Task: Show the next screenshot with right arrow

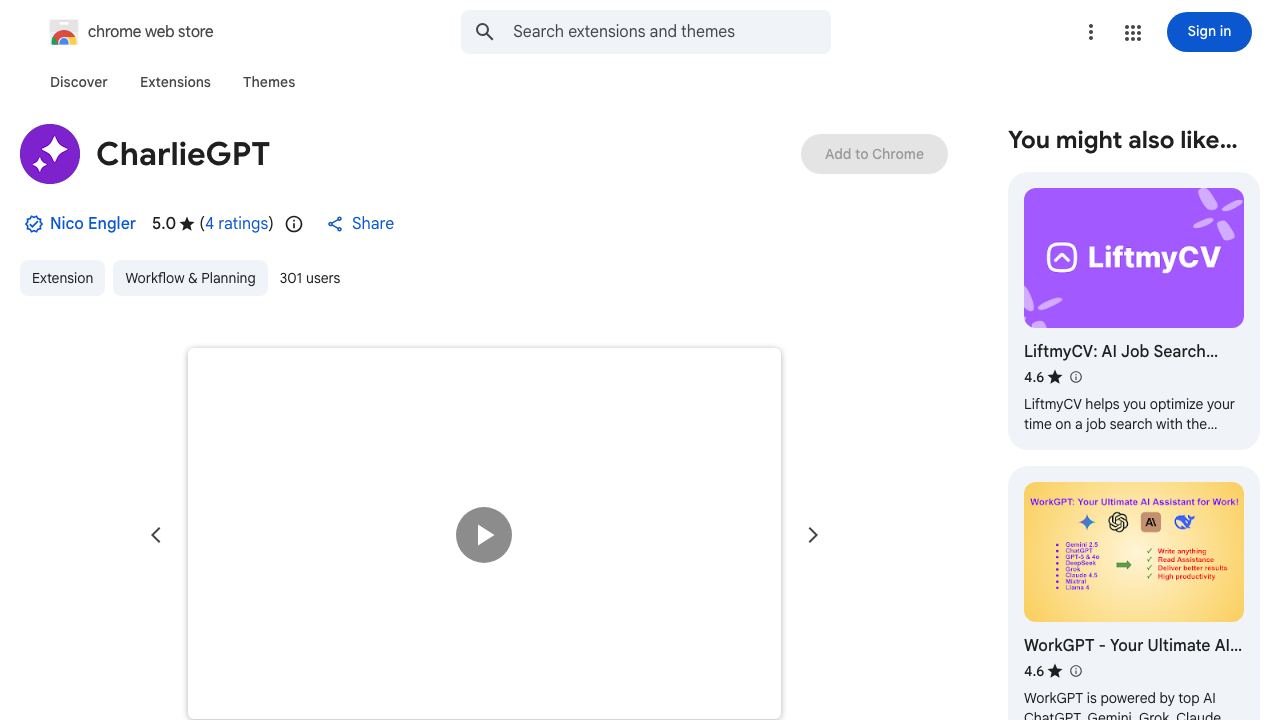Action: coord(813,535)
